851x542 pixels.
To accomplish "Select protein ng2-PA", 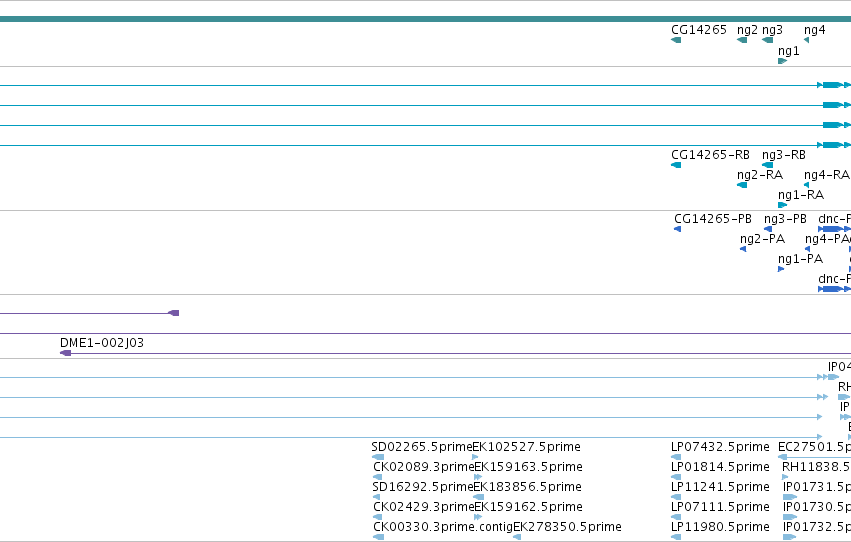I will [x=763, y=239].
